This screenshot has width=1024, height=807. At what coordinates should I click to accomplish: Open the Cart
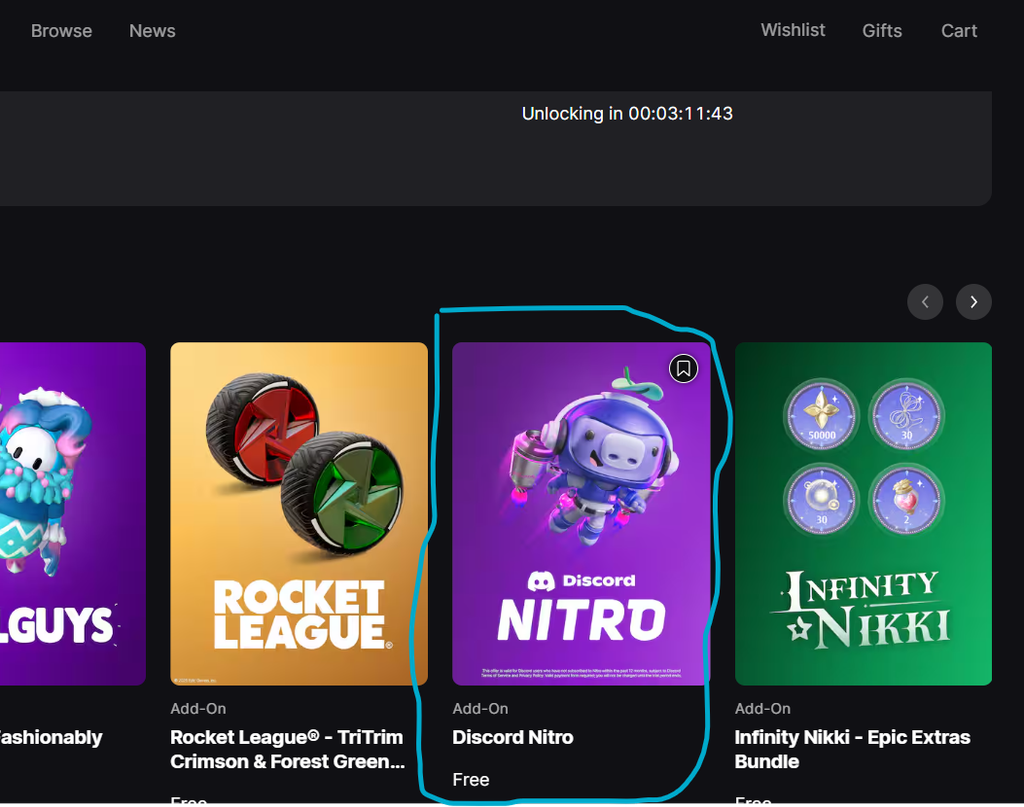[x=959, y=31]
